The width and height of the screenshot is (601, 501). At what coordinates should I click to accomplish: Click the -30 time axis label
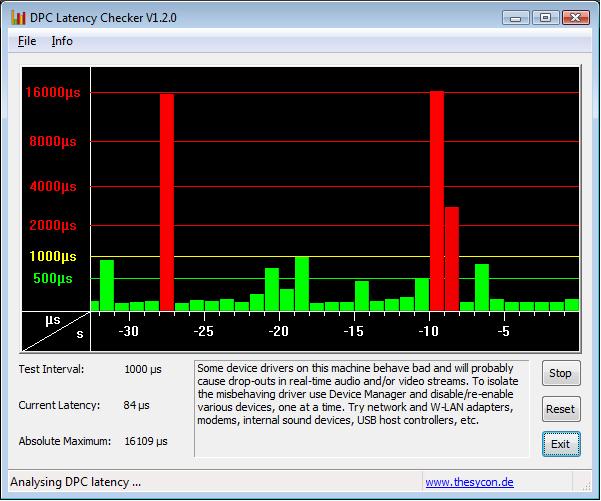click(129, 331)
